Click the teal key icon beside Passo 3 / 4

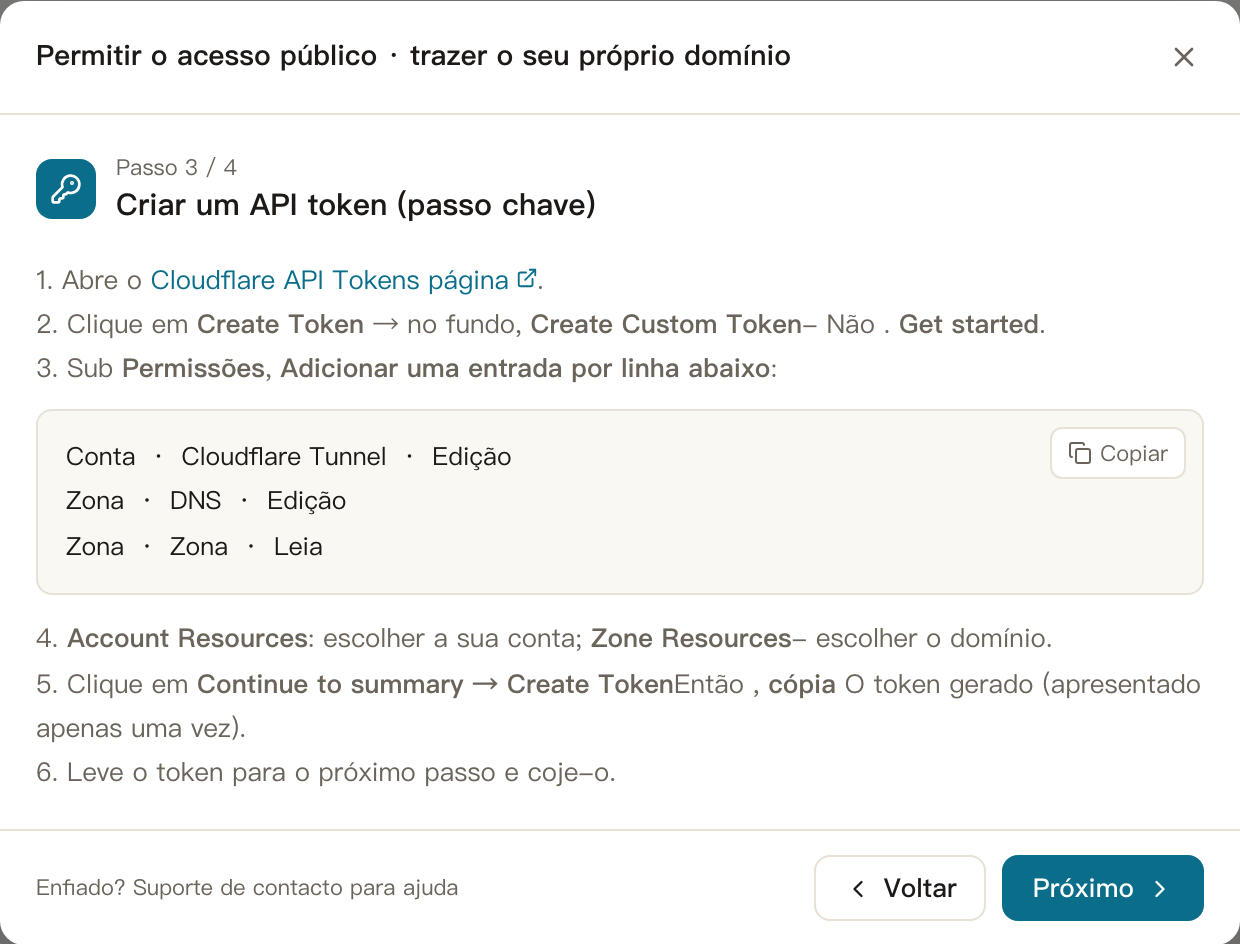click(66, 189)
